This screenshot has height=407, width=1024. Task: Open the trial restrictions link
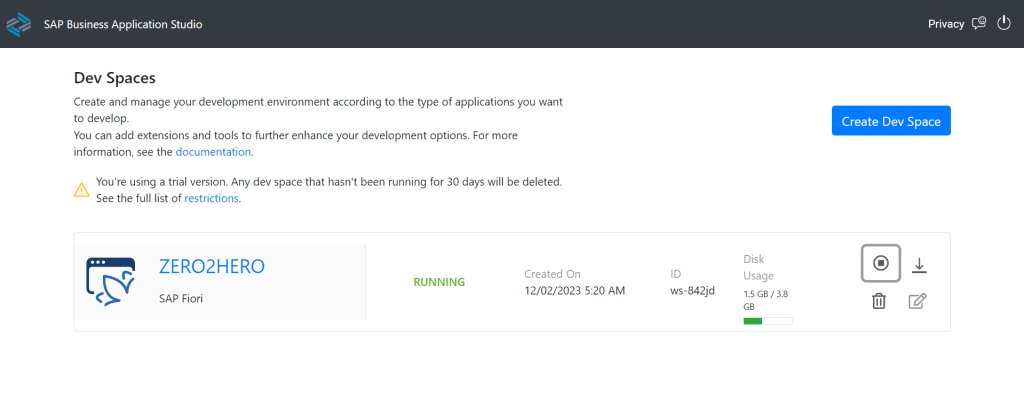(211, 198)
